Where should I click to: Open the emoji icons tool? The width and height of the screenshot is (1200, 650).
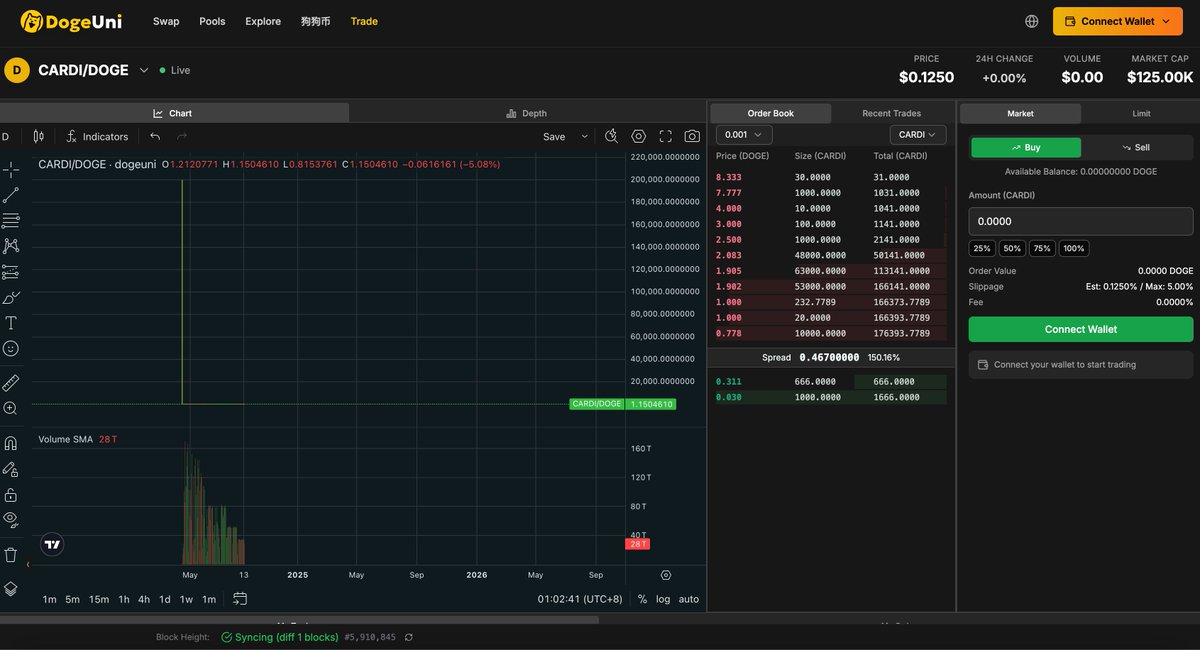pos(11,349)
